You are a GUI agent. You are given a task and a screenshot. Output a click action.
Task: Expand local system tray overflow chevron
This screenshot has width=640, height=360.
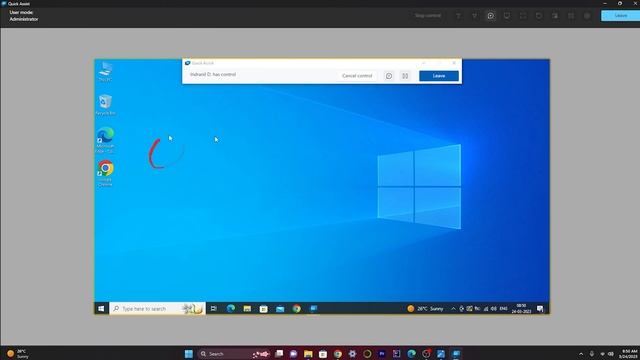(581, 354)
